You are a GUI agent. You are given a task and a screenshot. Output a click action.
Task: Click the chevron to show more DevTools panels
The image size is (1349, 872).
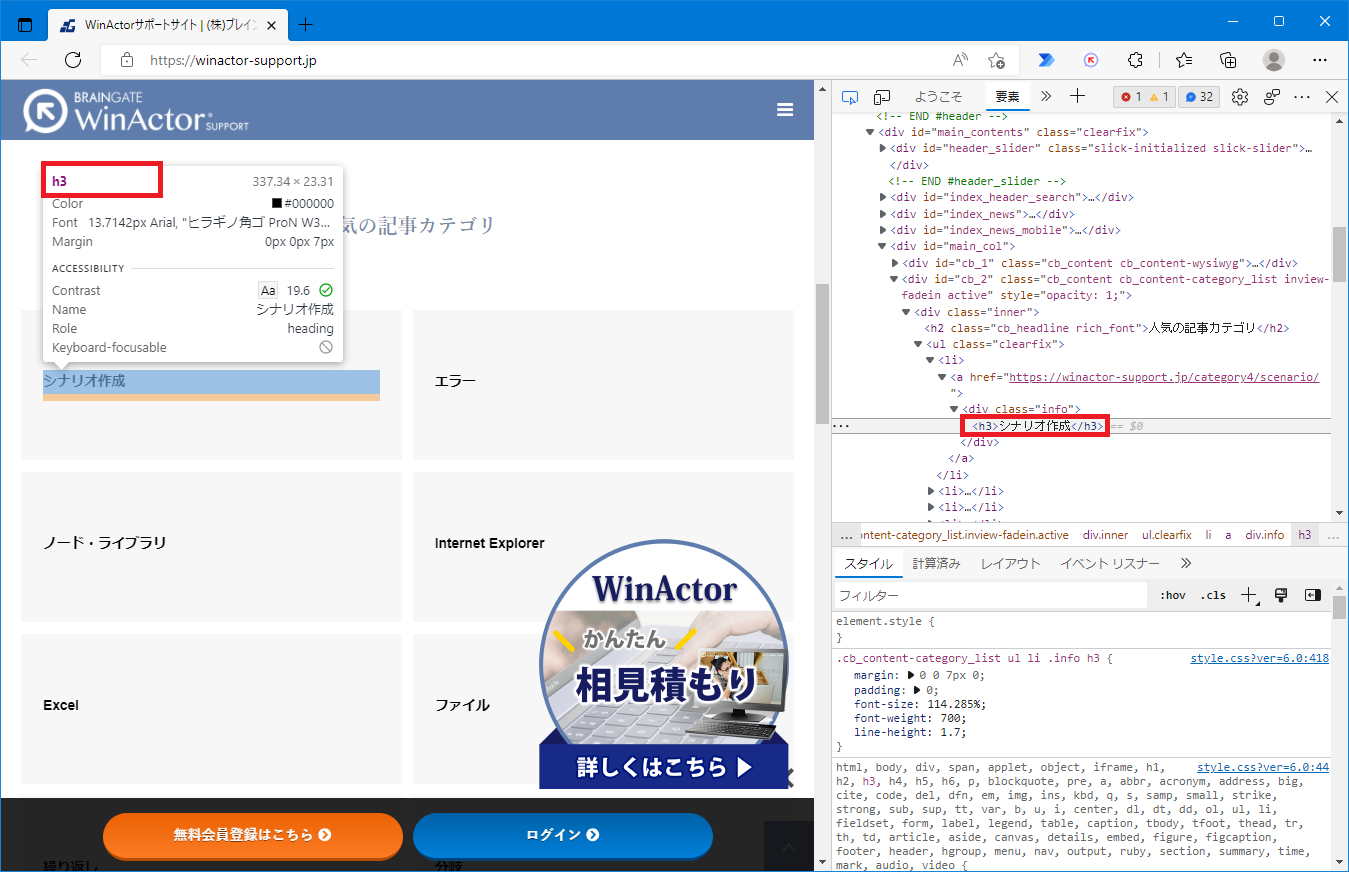pyautogui.click(x=1045, y=96)
